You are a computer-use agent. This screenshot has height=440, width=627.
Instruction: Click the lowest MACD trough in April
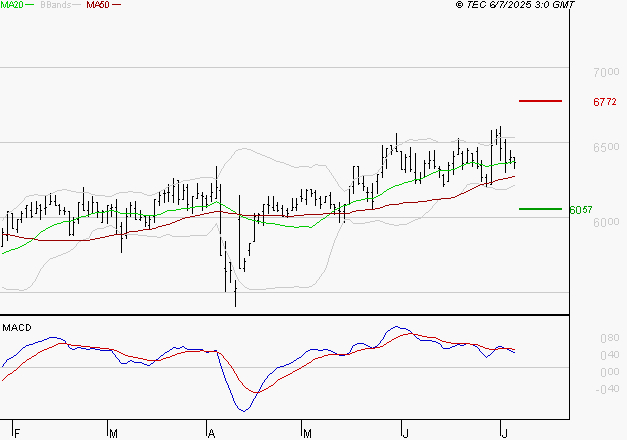coord(244,410)
